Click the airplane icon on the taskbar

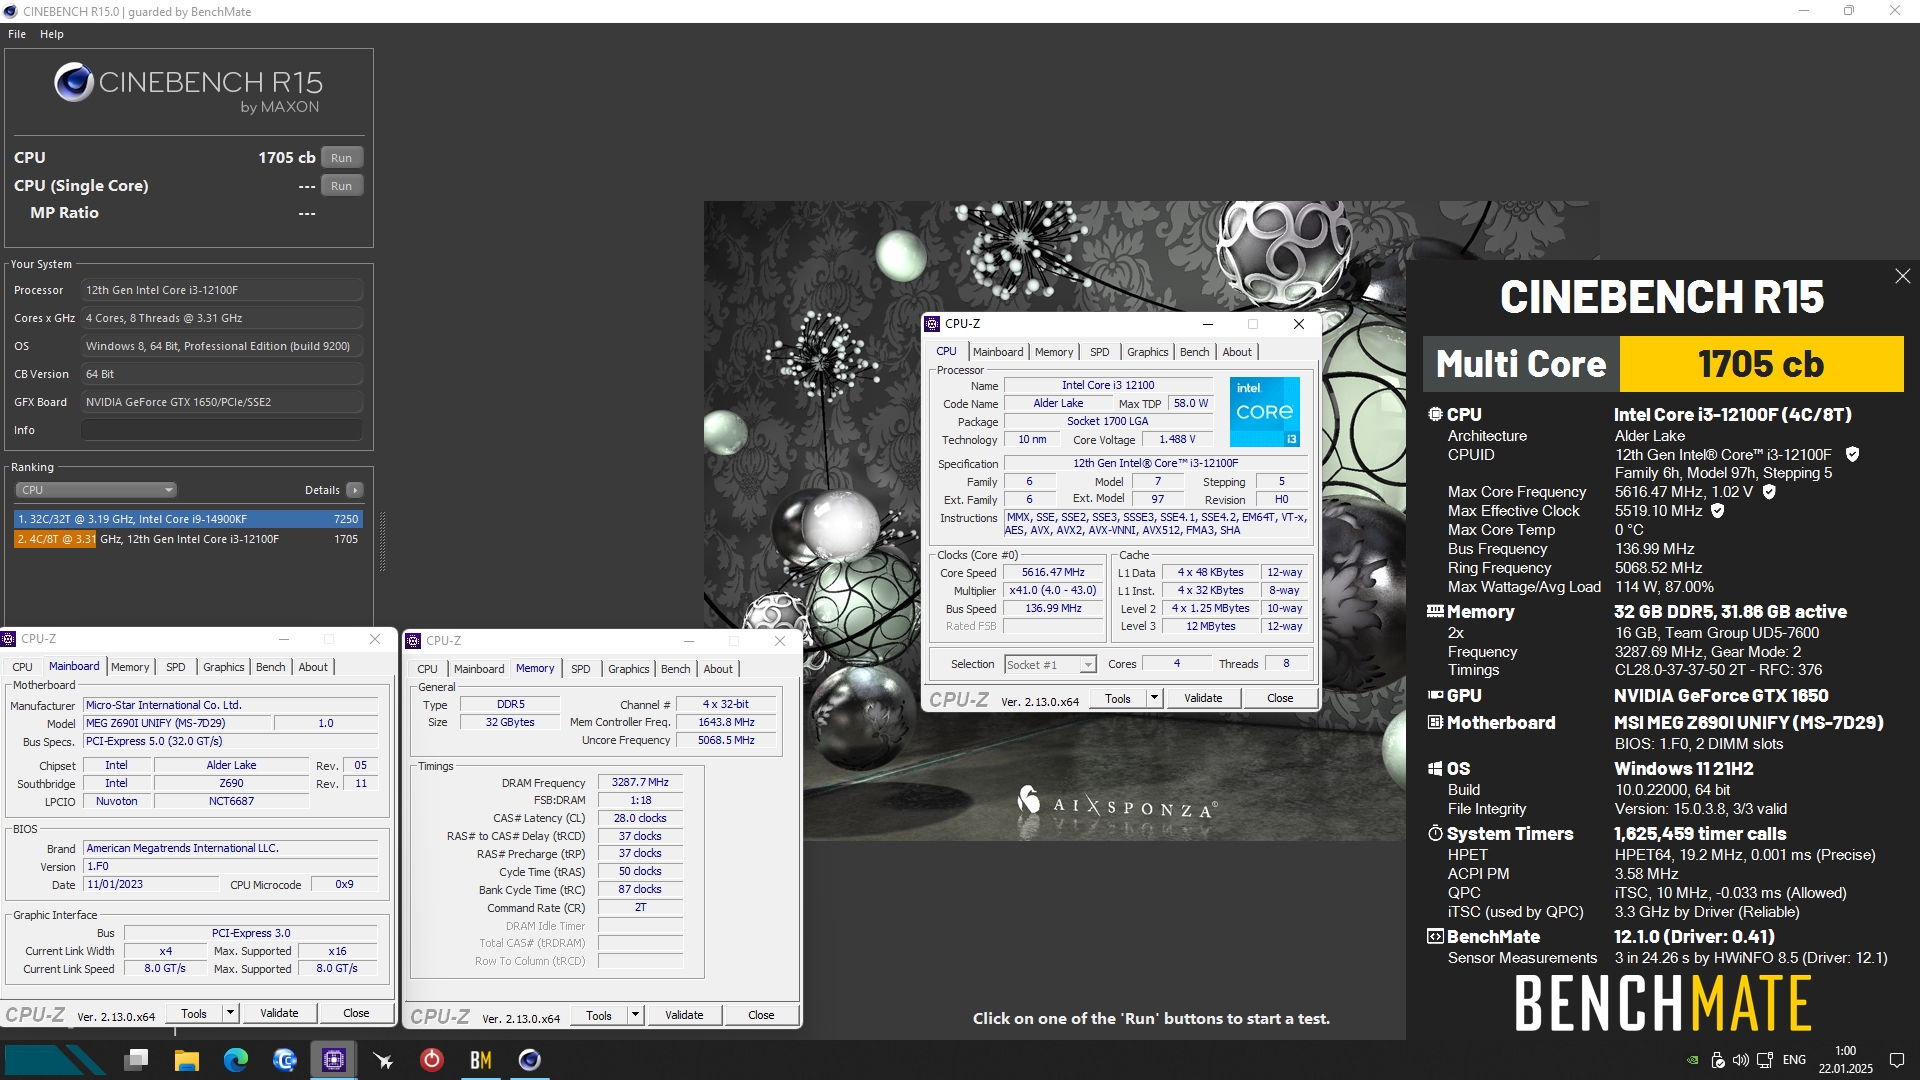pyautogui.click(x=383, y=1060)
